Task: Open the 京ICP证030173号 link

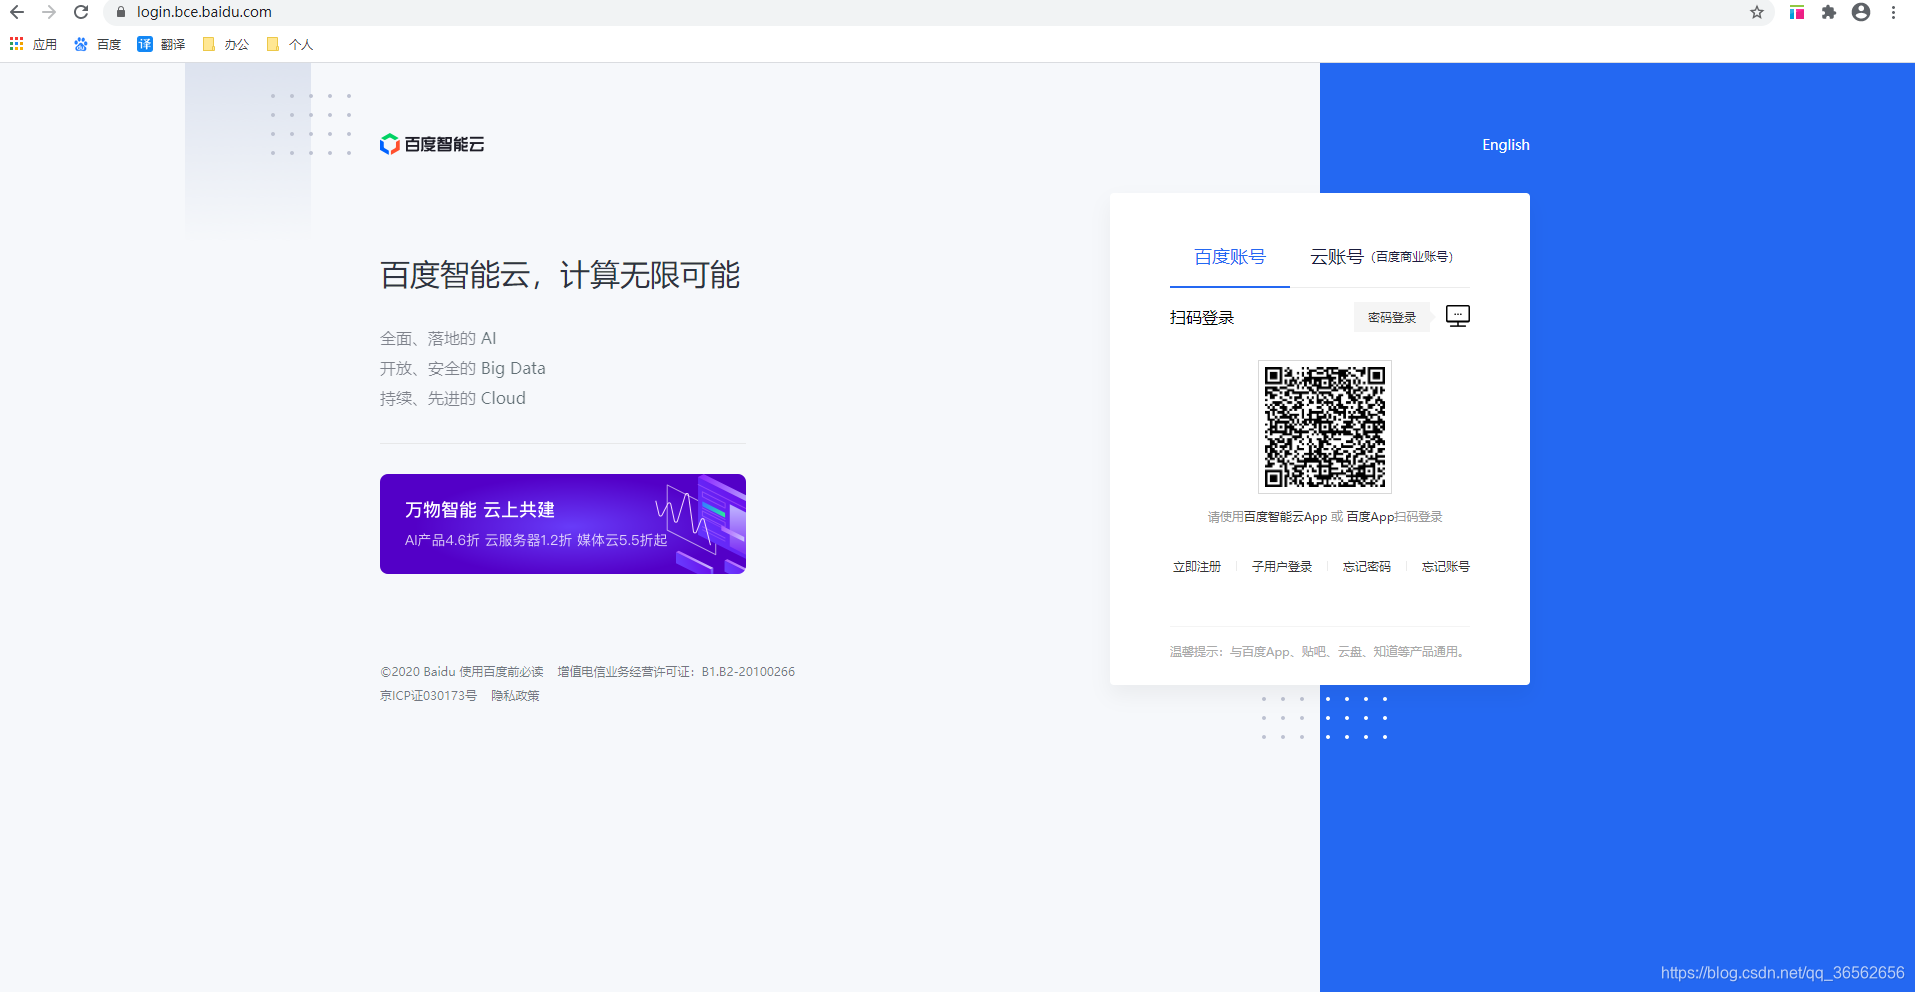Action: 428,696
